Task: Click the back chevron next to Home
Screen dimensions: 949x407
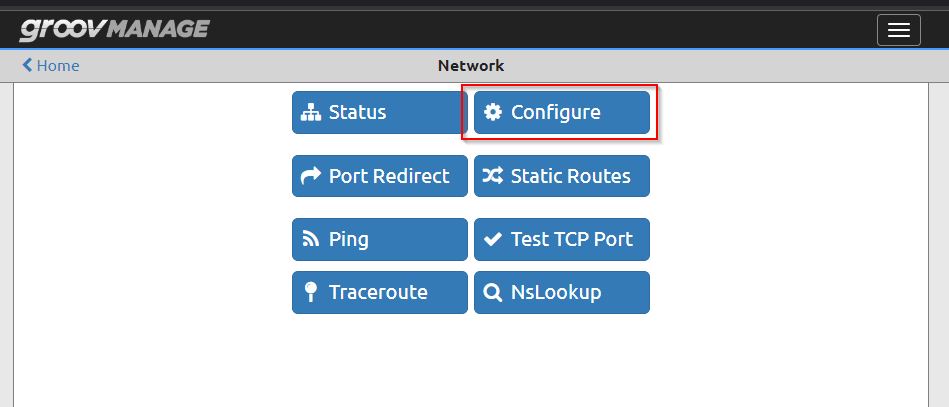Action: [27, 65]
